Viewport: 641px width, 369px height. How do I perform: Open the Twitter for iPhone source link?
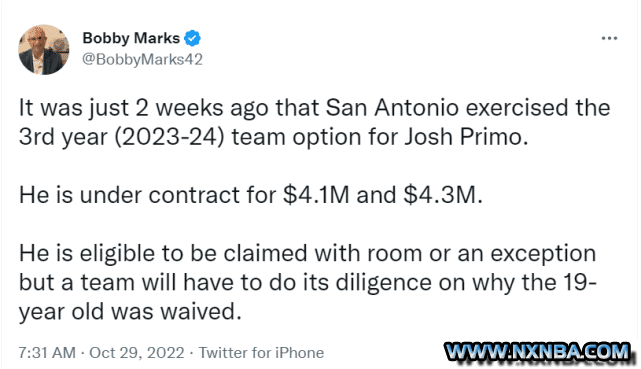pyautogui.click(x=261, y=353)
